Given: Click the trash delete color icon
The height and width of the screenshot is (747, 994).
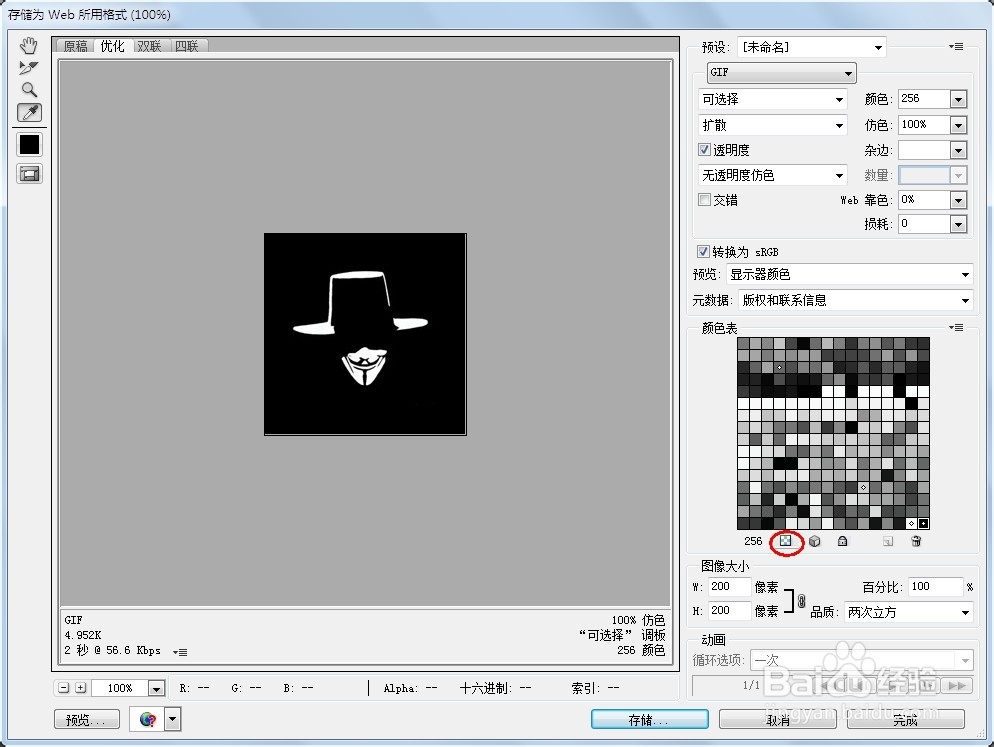Looking at the screenshot, I should coord(916,541).
